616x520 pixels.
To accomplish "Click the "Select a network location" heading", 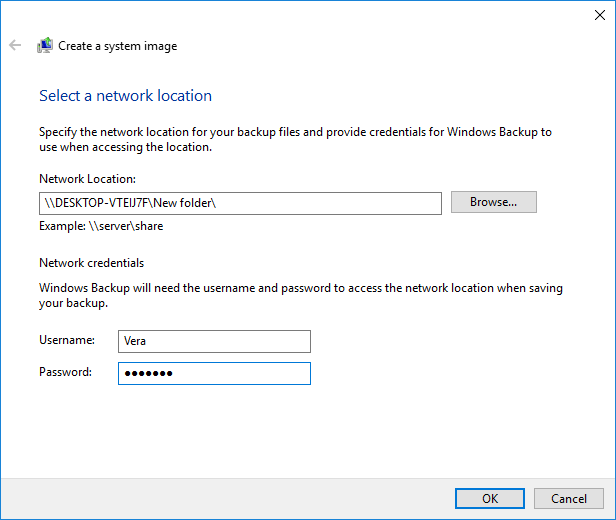I will [x=125, y=96].
